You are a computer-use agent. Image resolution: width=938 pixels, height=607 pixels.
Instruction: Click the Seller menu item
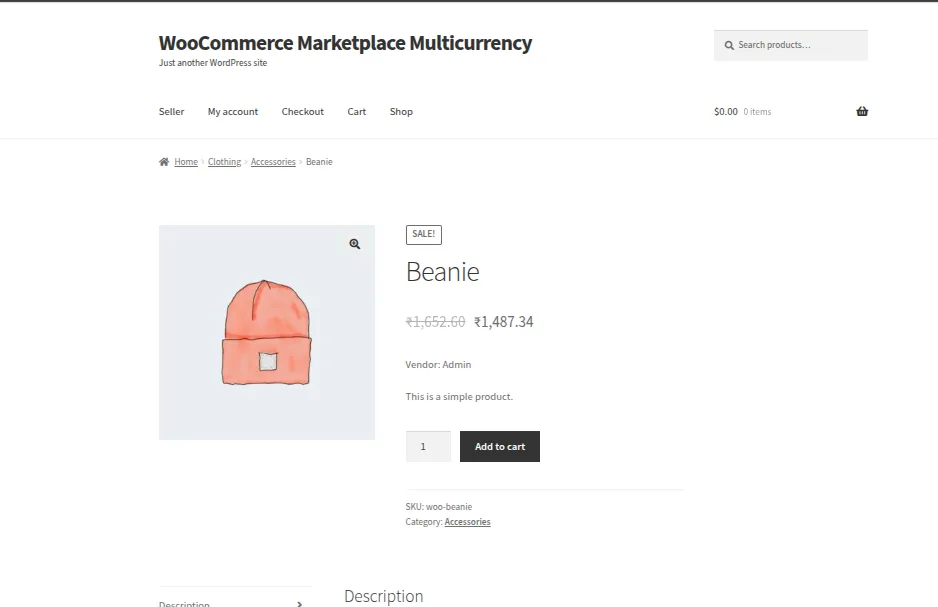pyautogui.click(x=171, y=111)
